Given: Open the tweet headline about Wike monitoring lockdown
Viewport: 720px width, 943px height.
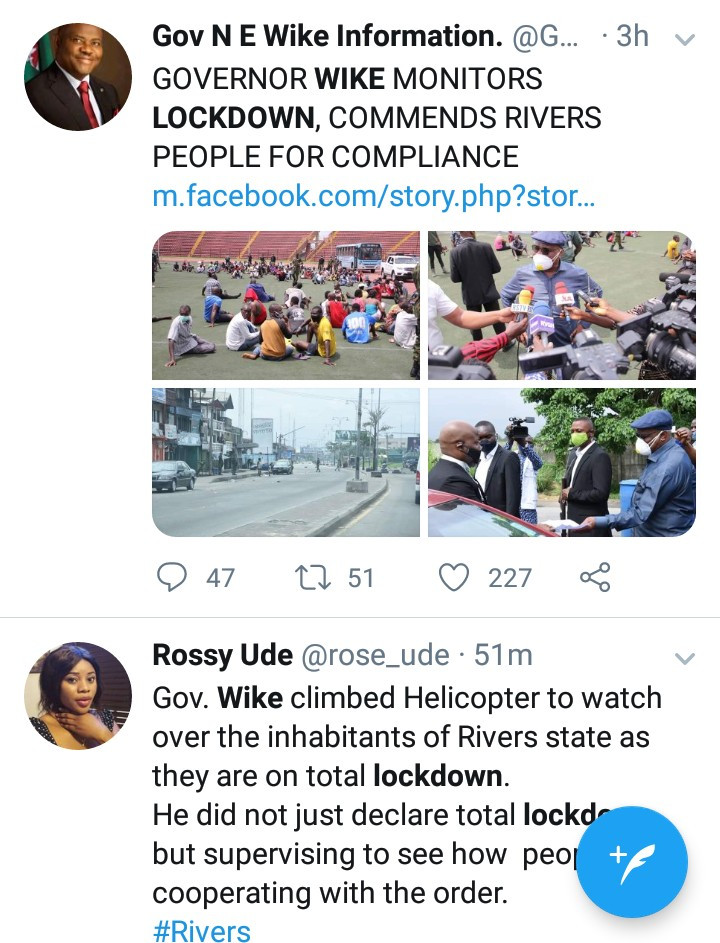Looking at the screenshot, I should [376, 117].
